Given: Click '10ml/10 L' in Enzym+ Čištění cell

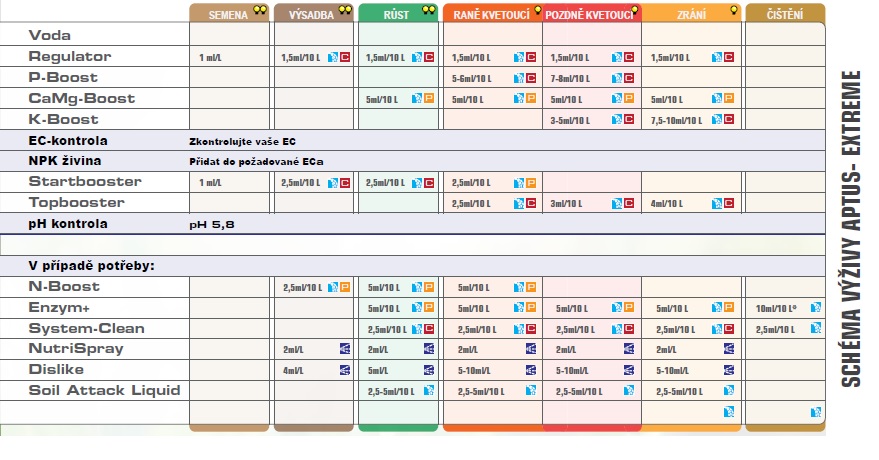Looking at the screenshot, I should pyautogui.click(x=776, y=309).
